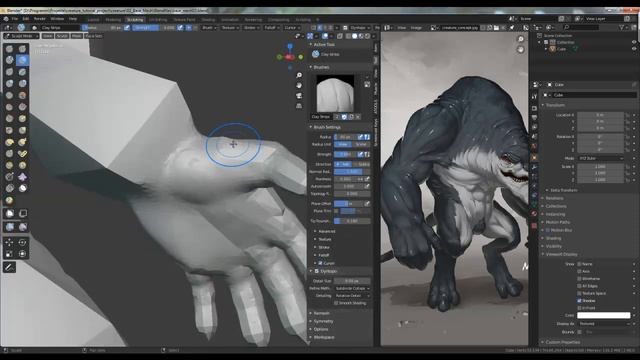Open Render properties tab icon

click(x=534, y=108)
